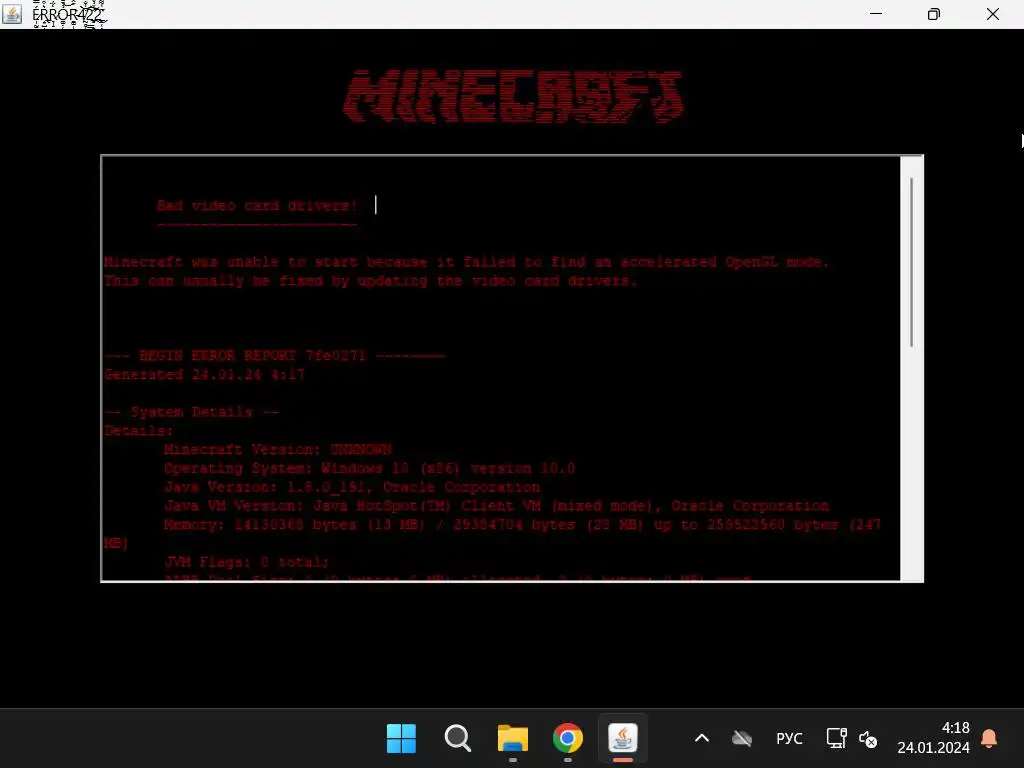The width and height of the screenshot is (1024, 768).
Task: Click the 'Memory: 14130368 bytes' line
Action: 493,534
